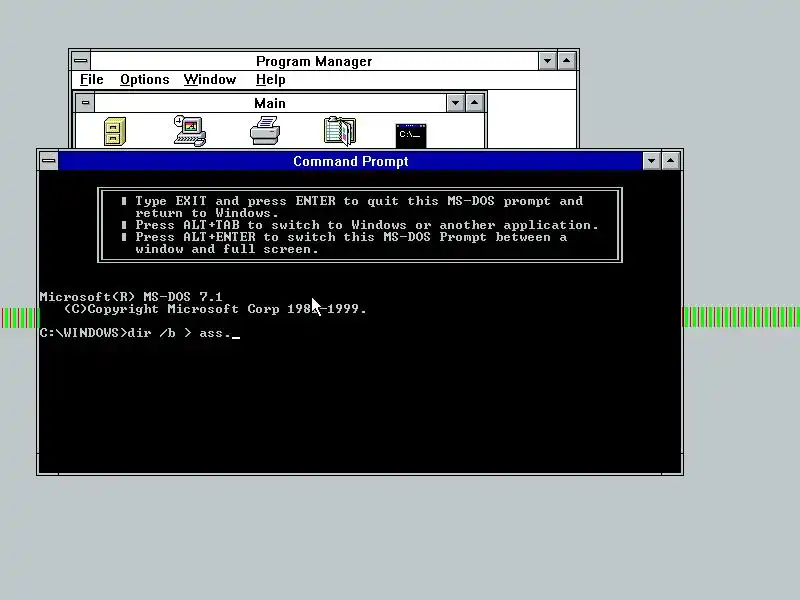This screenshot has height=600, width=800.
Task: Open the Main group control menu box
Action: click(85, 103)
